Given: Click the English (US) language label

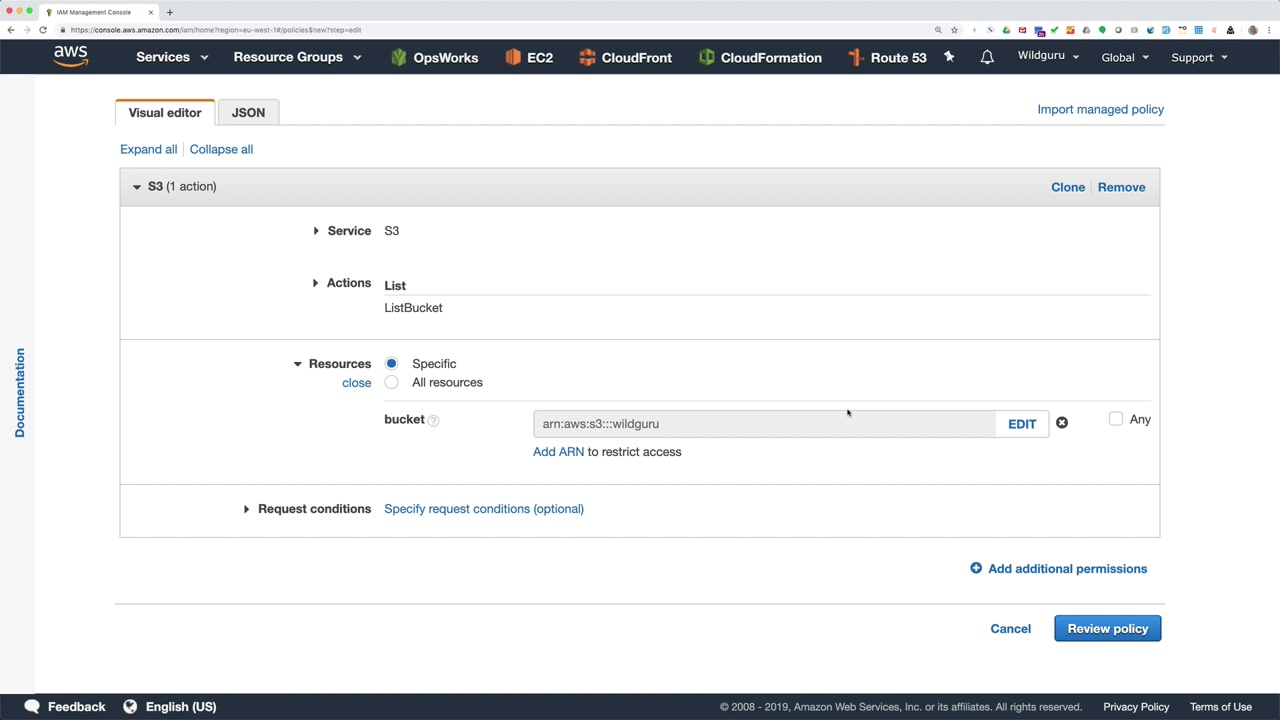Looking at the screenshot, I should coord(181,707).
